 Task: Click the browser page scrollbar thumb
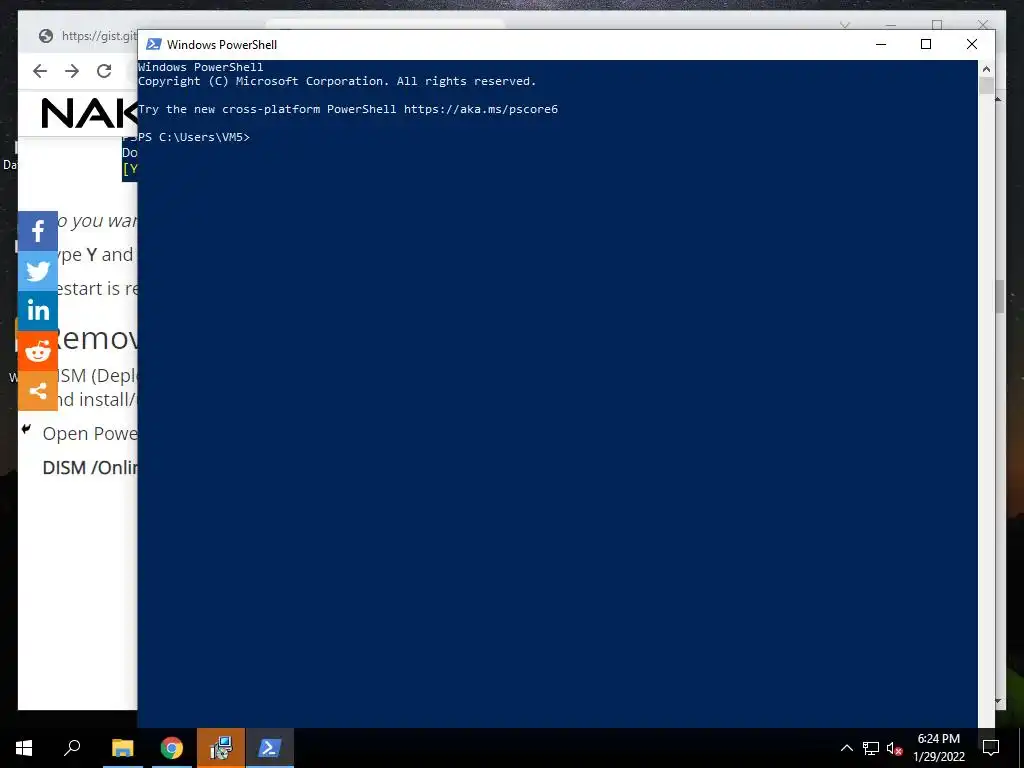999,296
